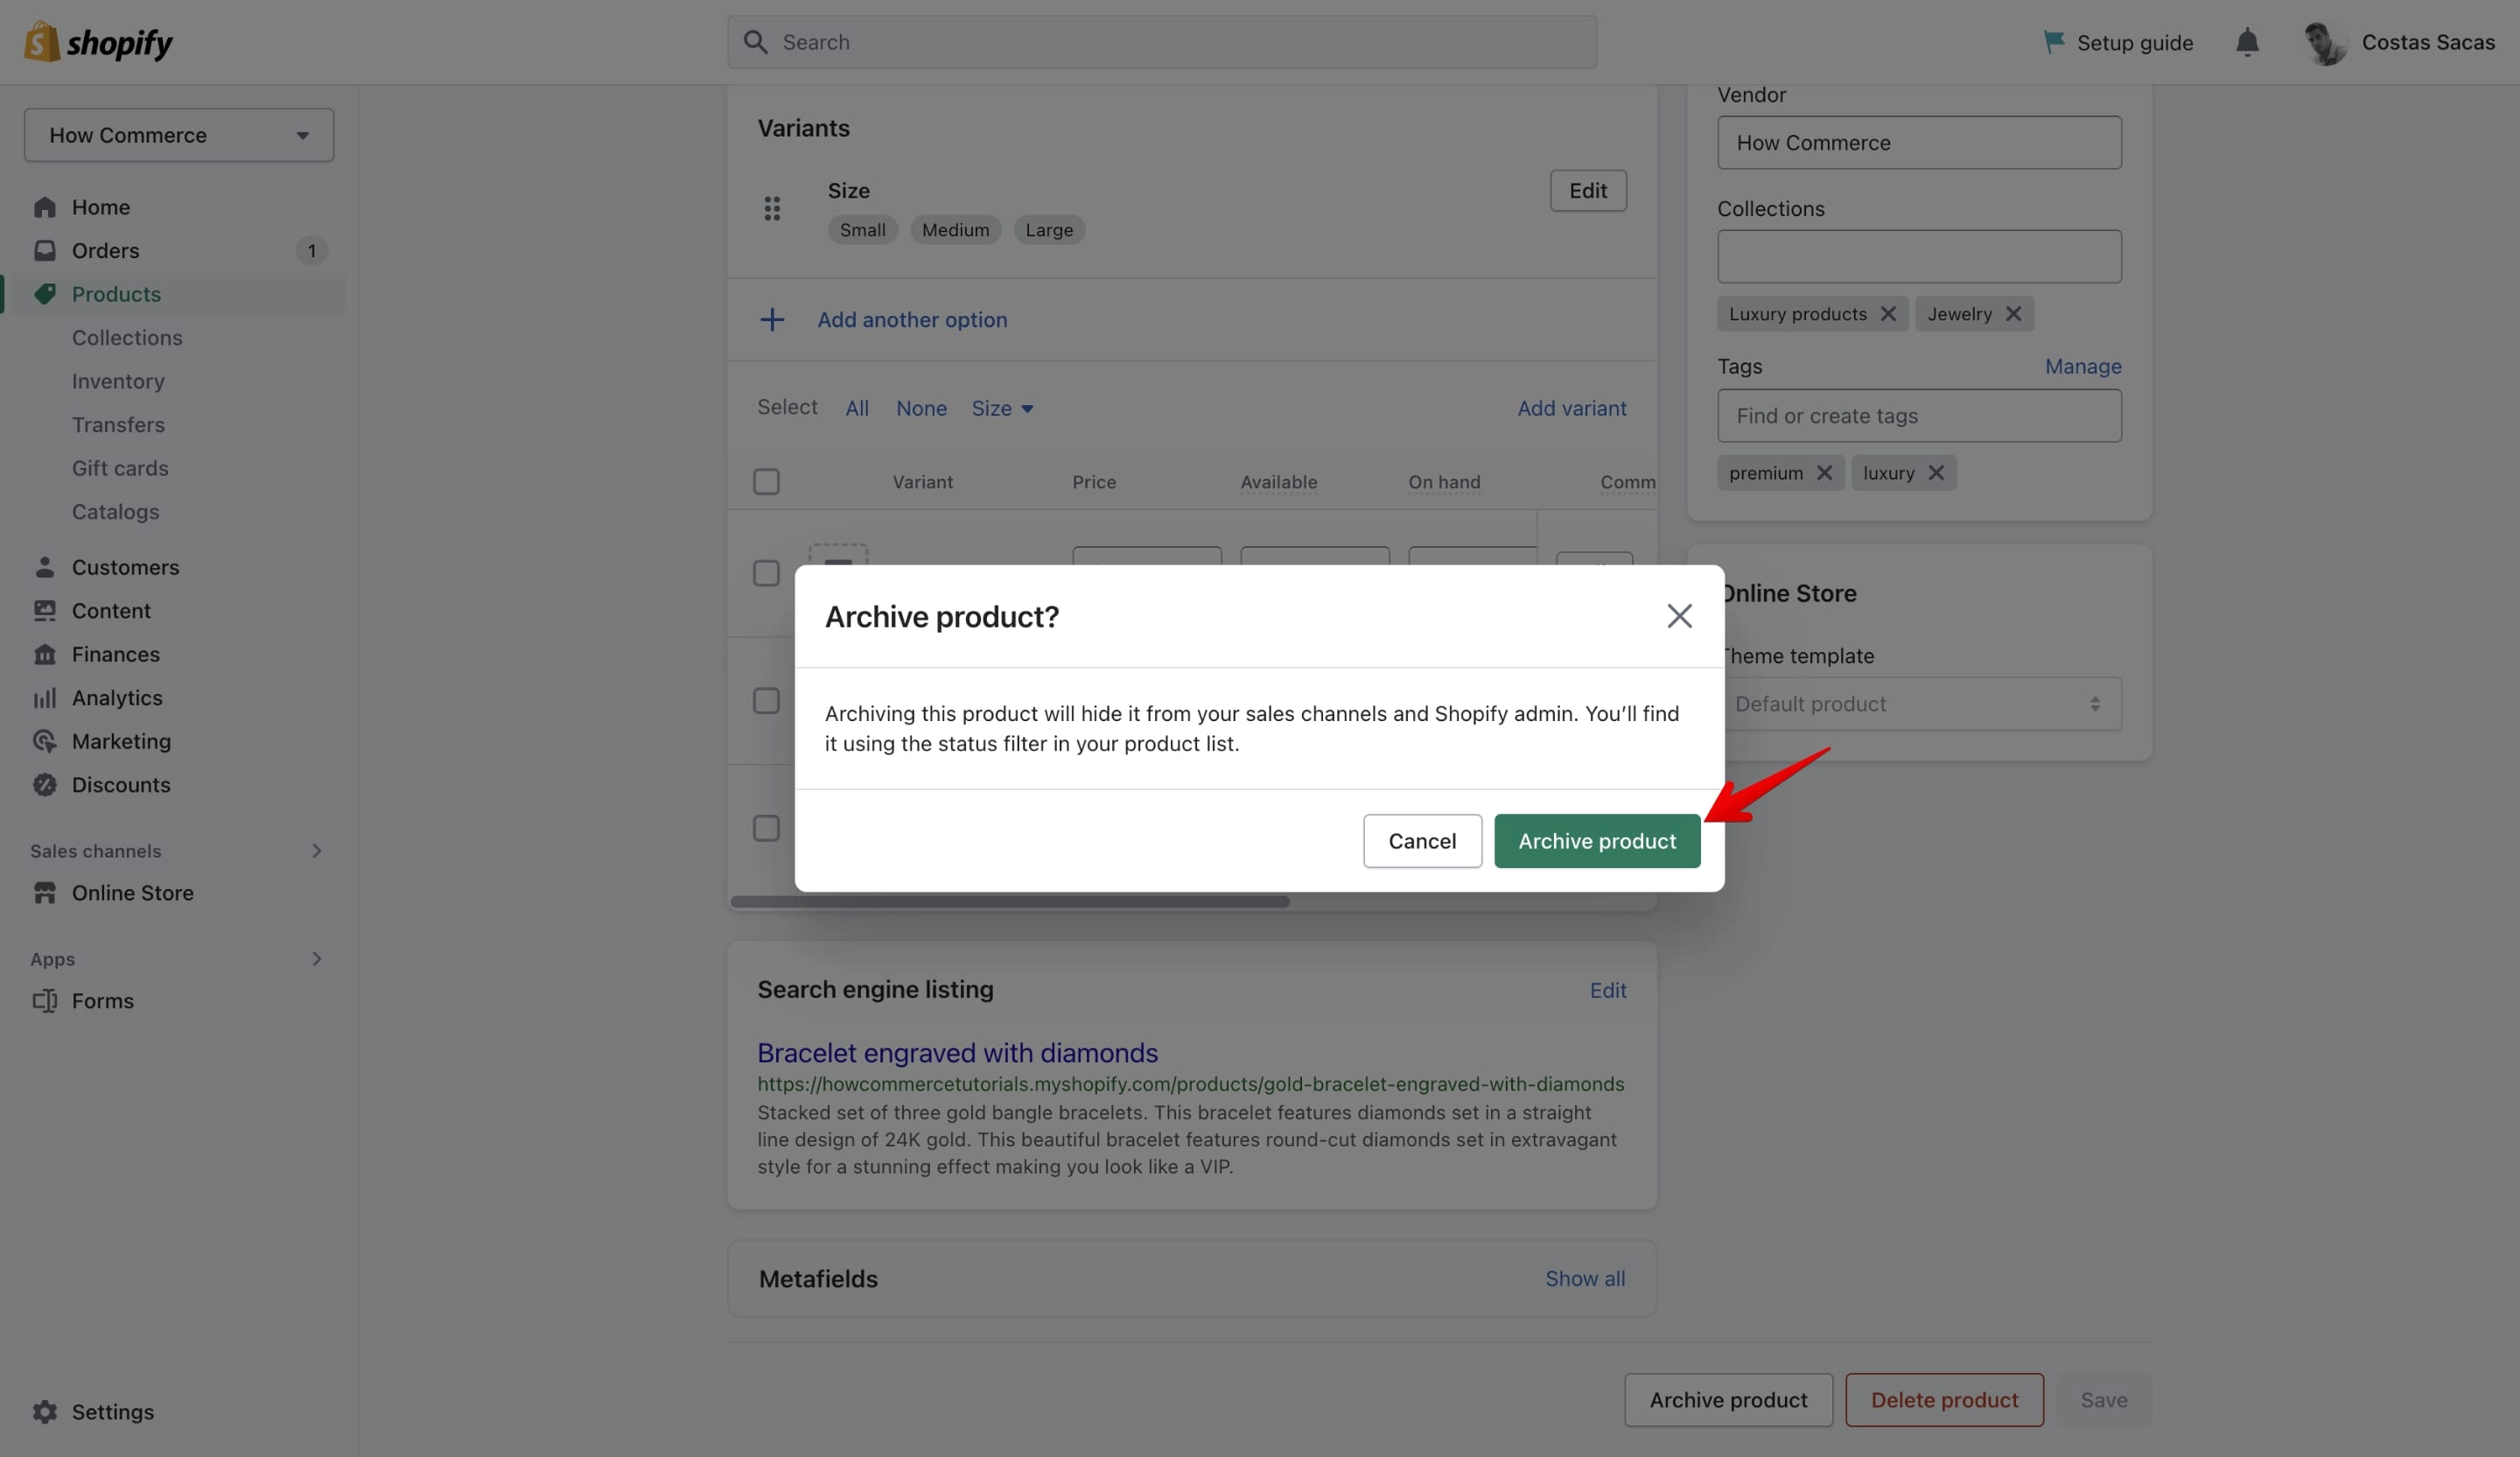Viewport: 2520px width, 1457px height.
Task: Show all metafields
Action: pos(1585,1279)
